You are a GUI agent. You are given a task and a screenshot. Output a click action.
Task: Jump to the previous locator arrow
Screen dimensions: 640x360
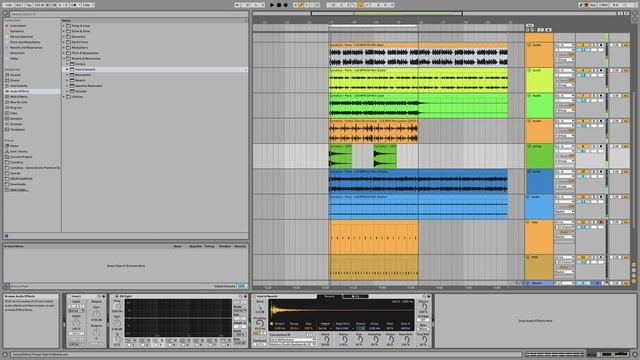point(527,30)
